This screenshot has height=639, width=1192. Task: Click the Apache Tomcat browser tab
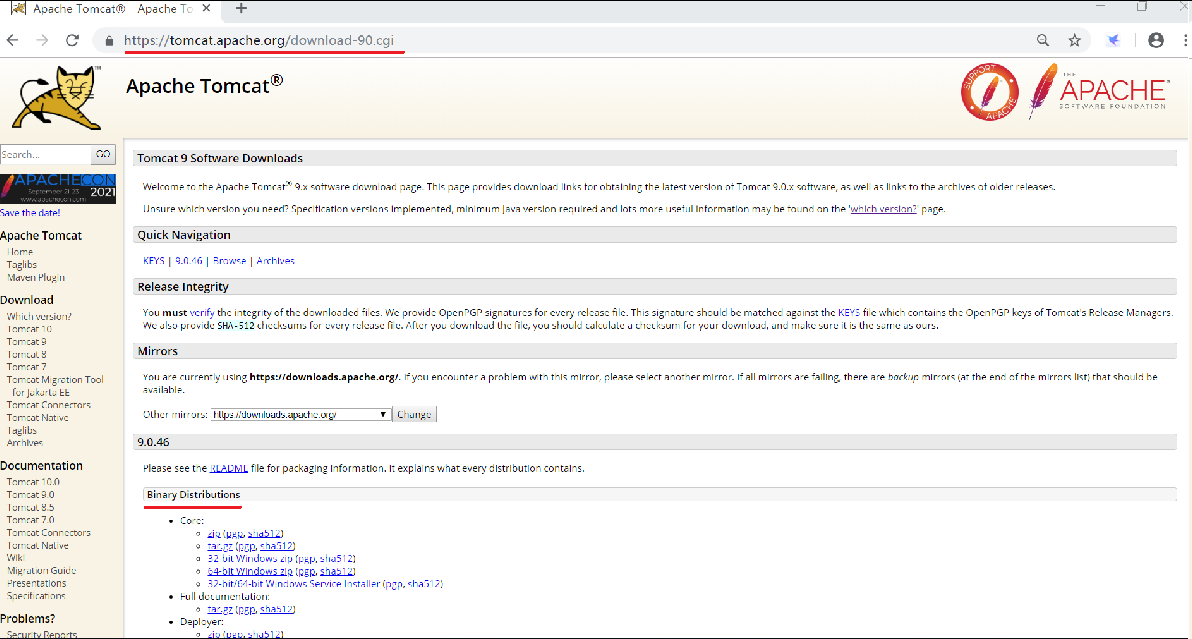[x=112, y=9]
